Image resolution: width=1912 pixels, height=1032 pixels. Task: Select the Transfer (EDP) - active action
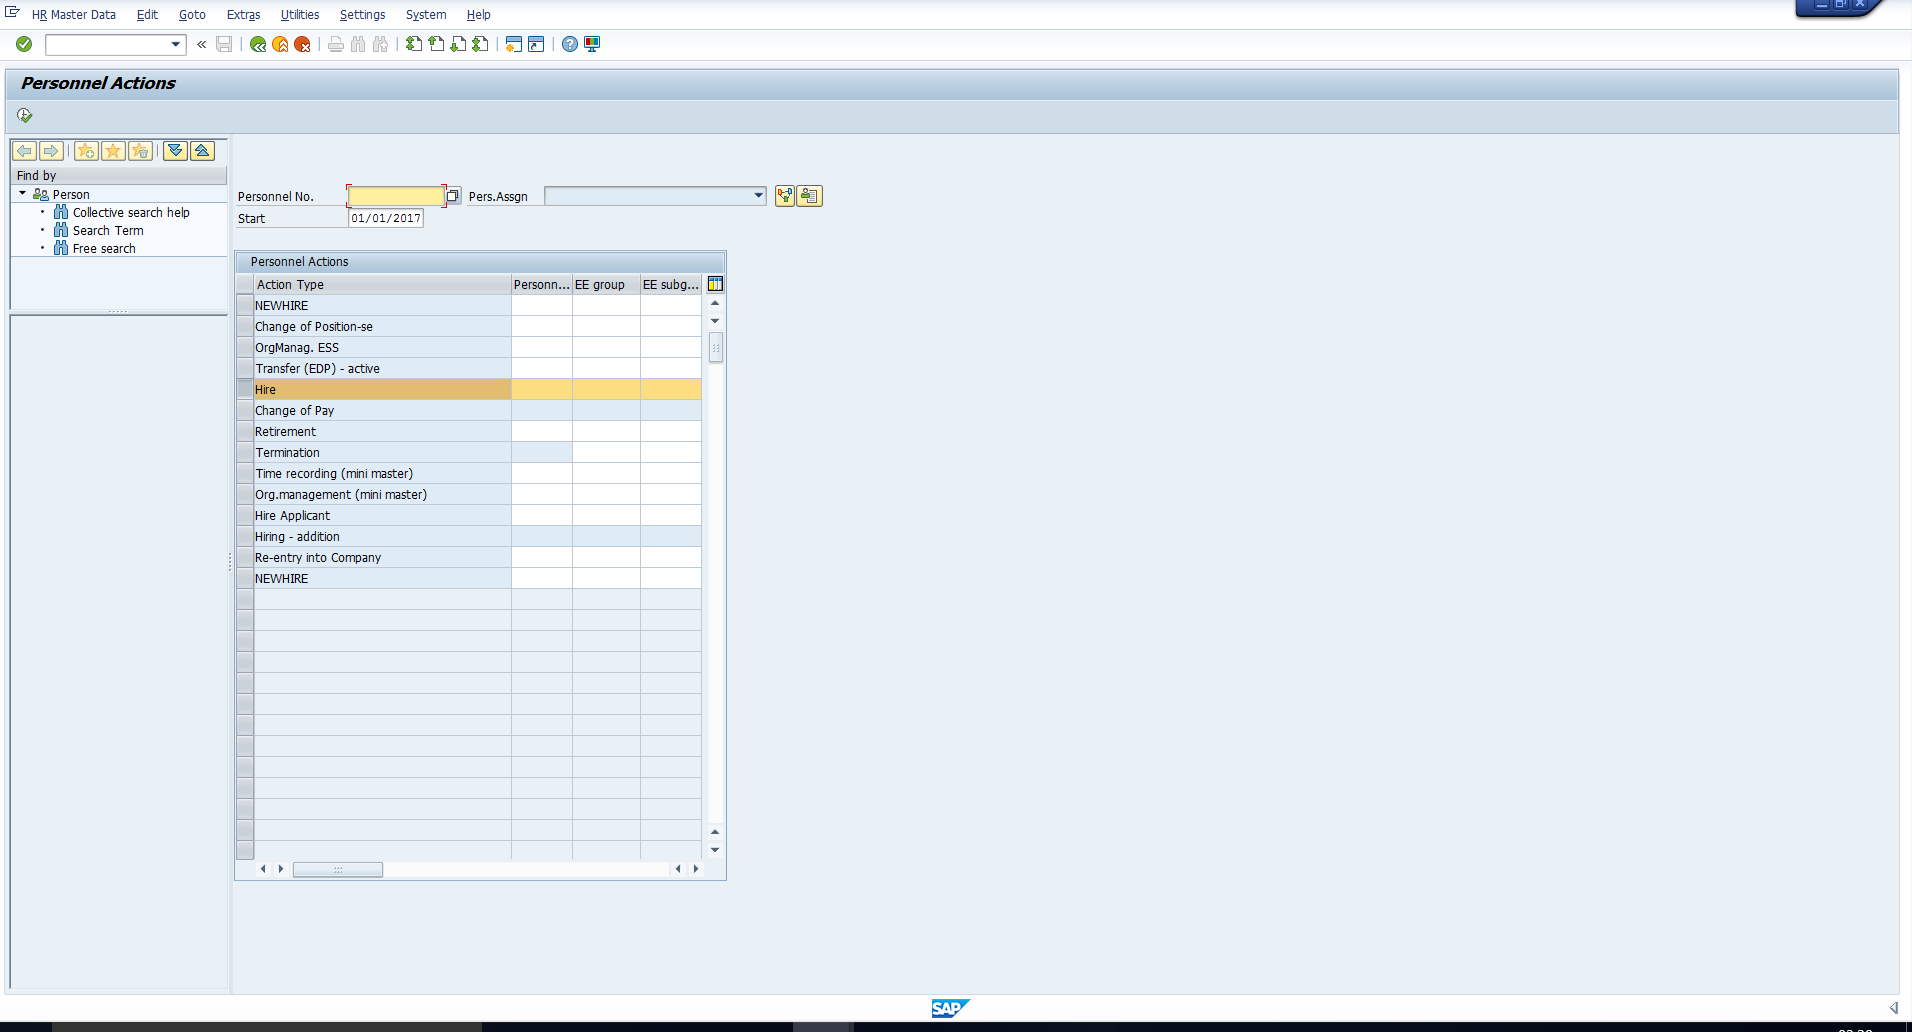(x=382, y=369)
